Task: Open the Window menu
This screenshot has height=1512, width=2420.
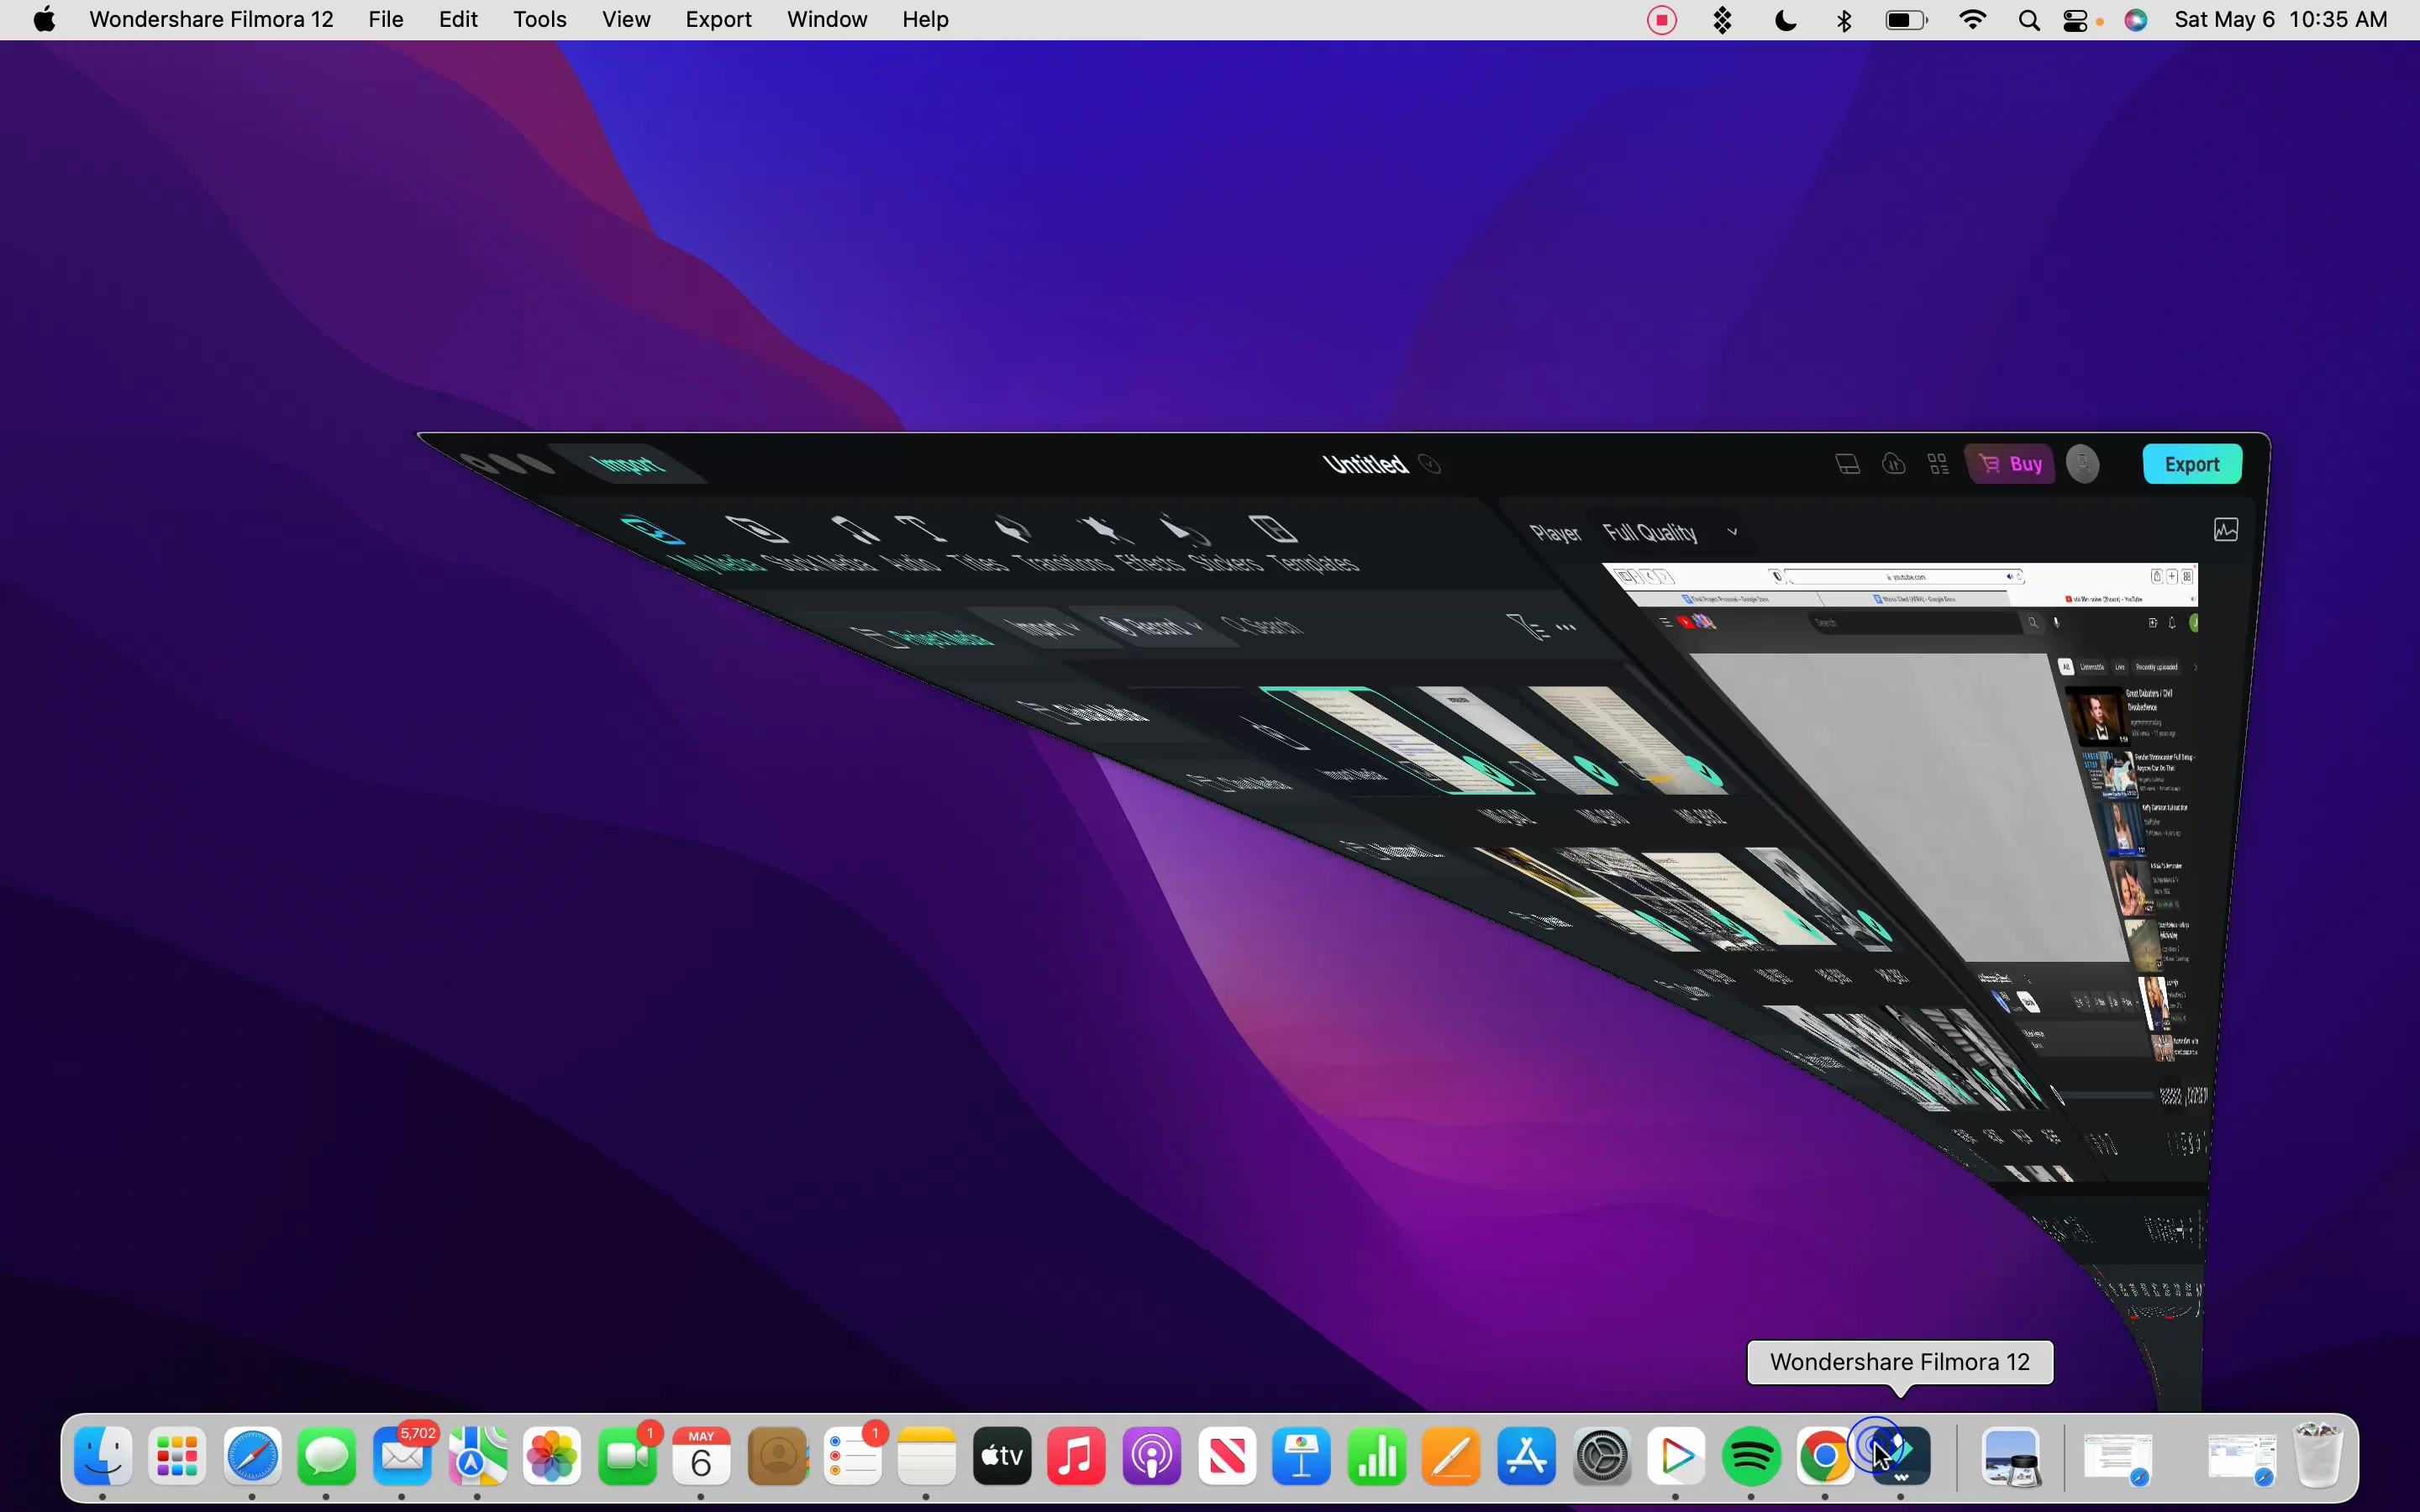Action: [x=827, y=20]
